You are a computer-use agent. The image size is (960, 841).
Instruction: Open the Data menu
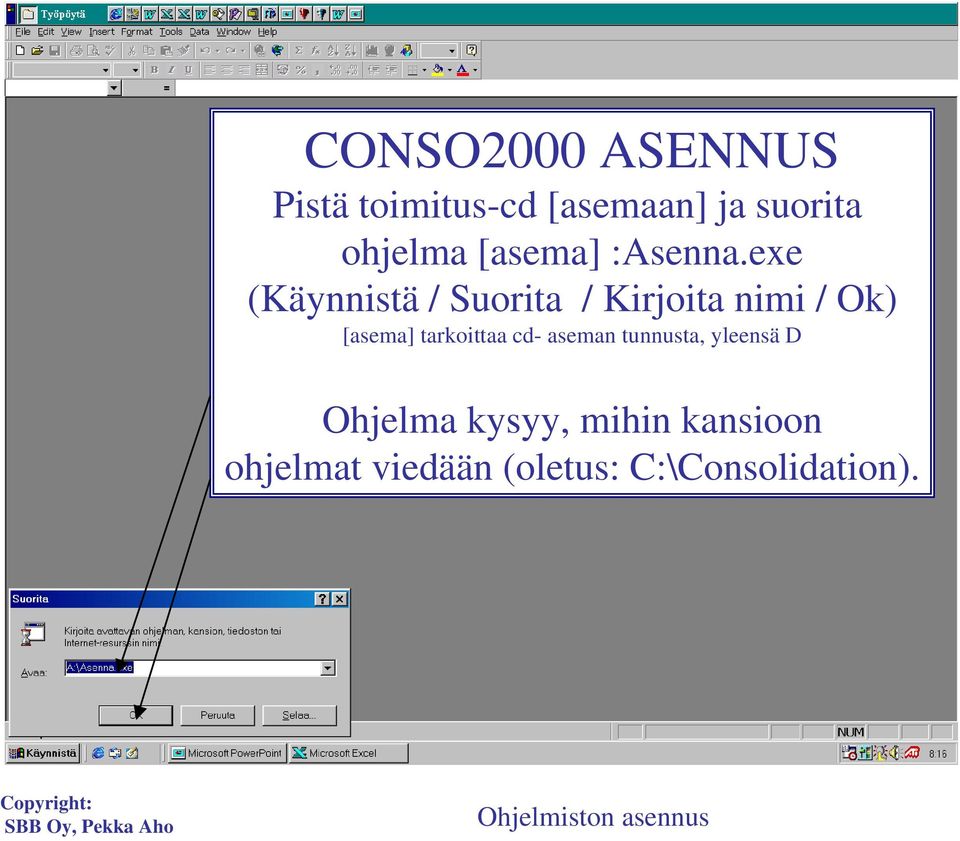(199, 32)
